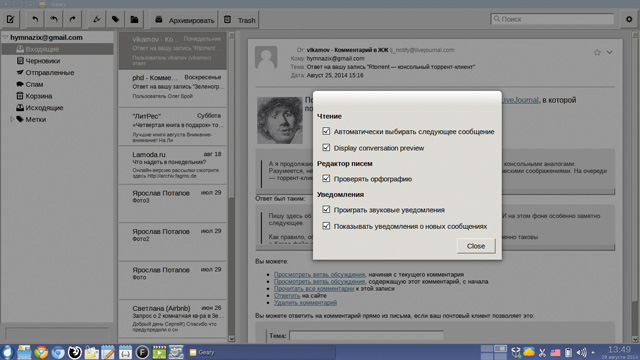Click the volume speaker tray icon
The width and height of the screenshot is (640, 360).
(x=581, y=352)
